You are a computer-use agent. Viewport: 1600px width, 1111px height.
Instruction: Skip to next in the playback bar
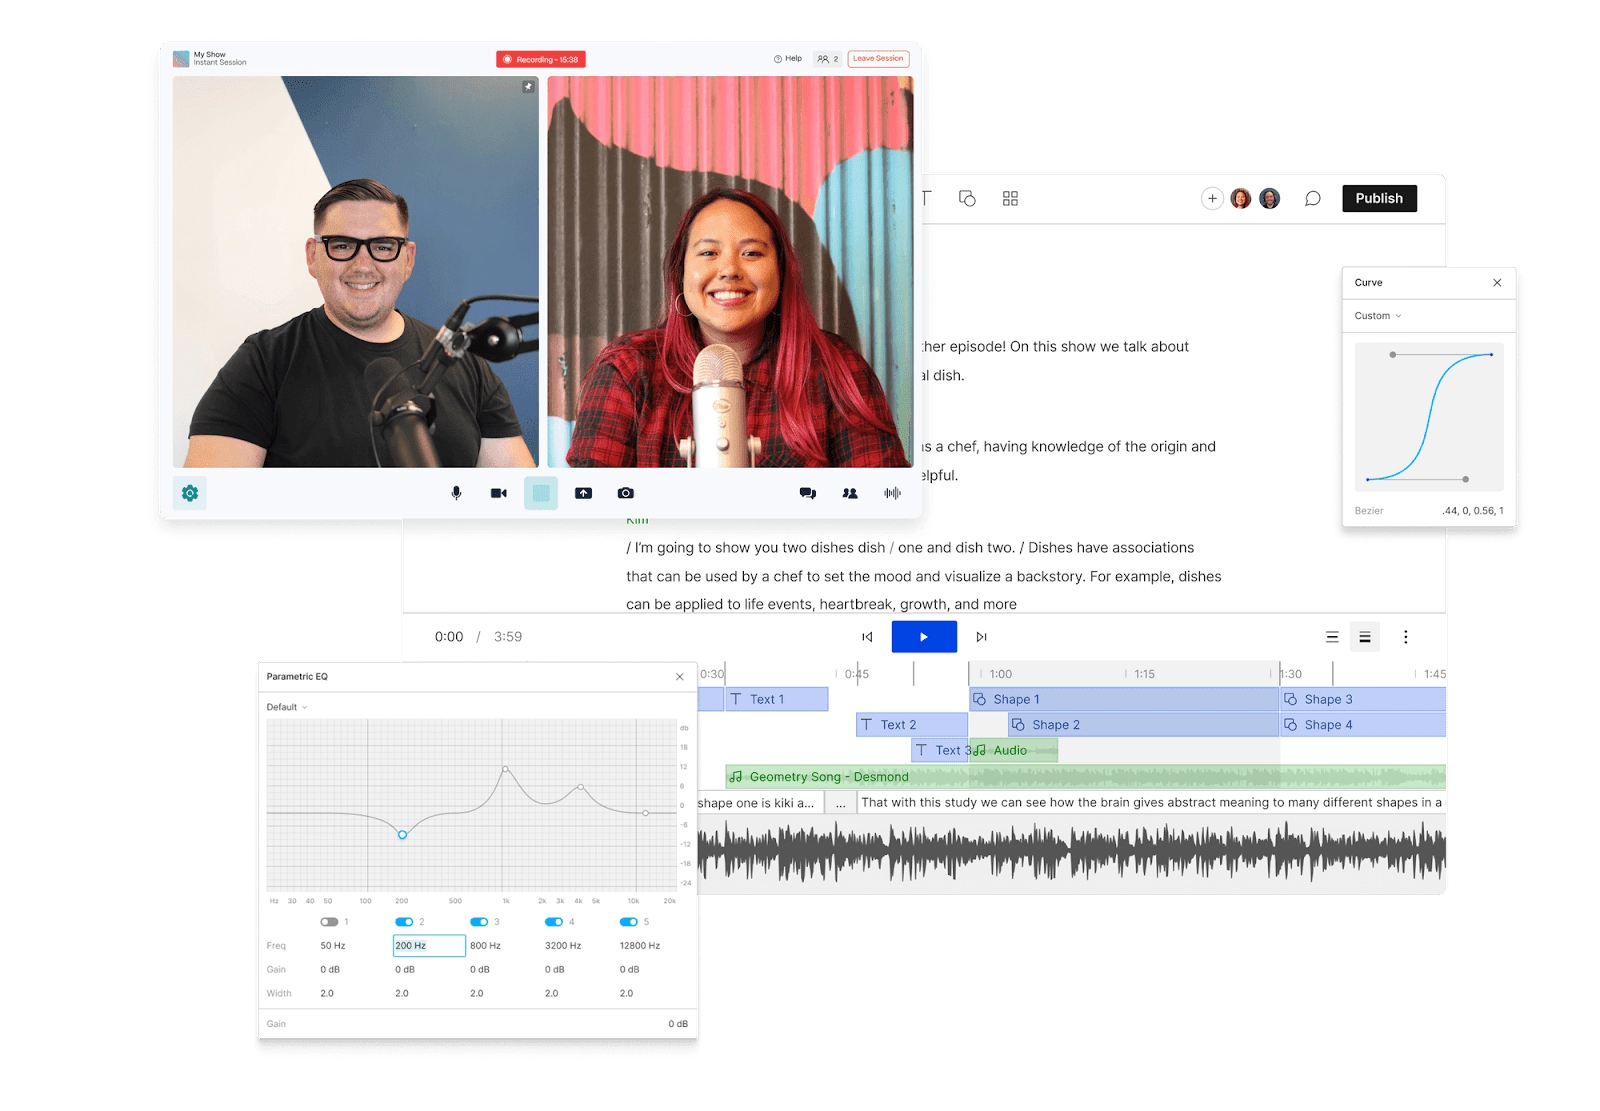[981, 637]
